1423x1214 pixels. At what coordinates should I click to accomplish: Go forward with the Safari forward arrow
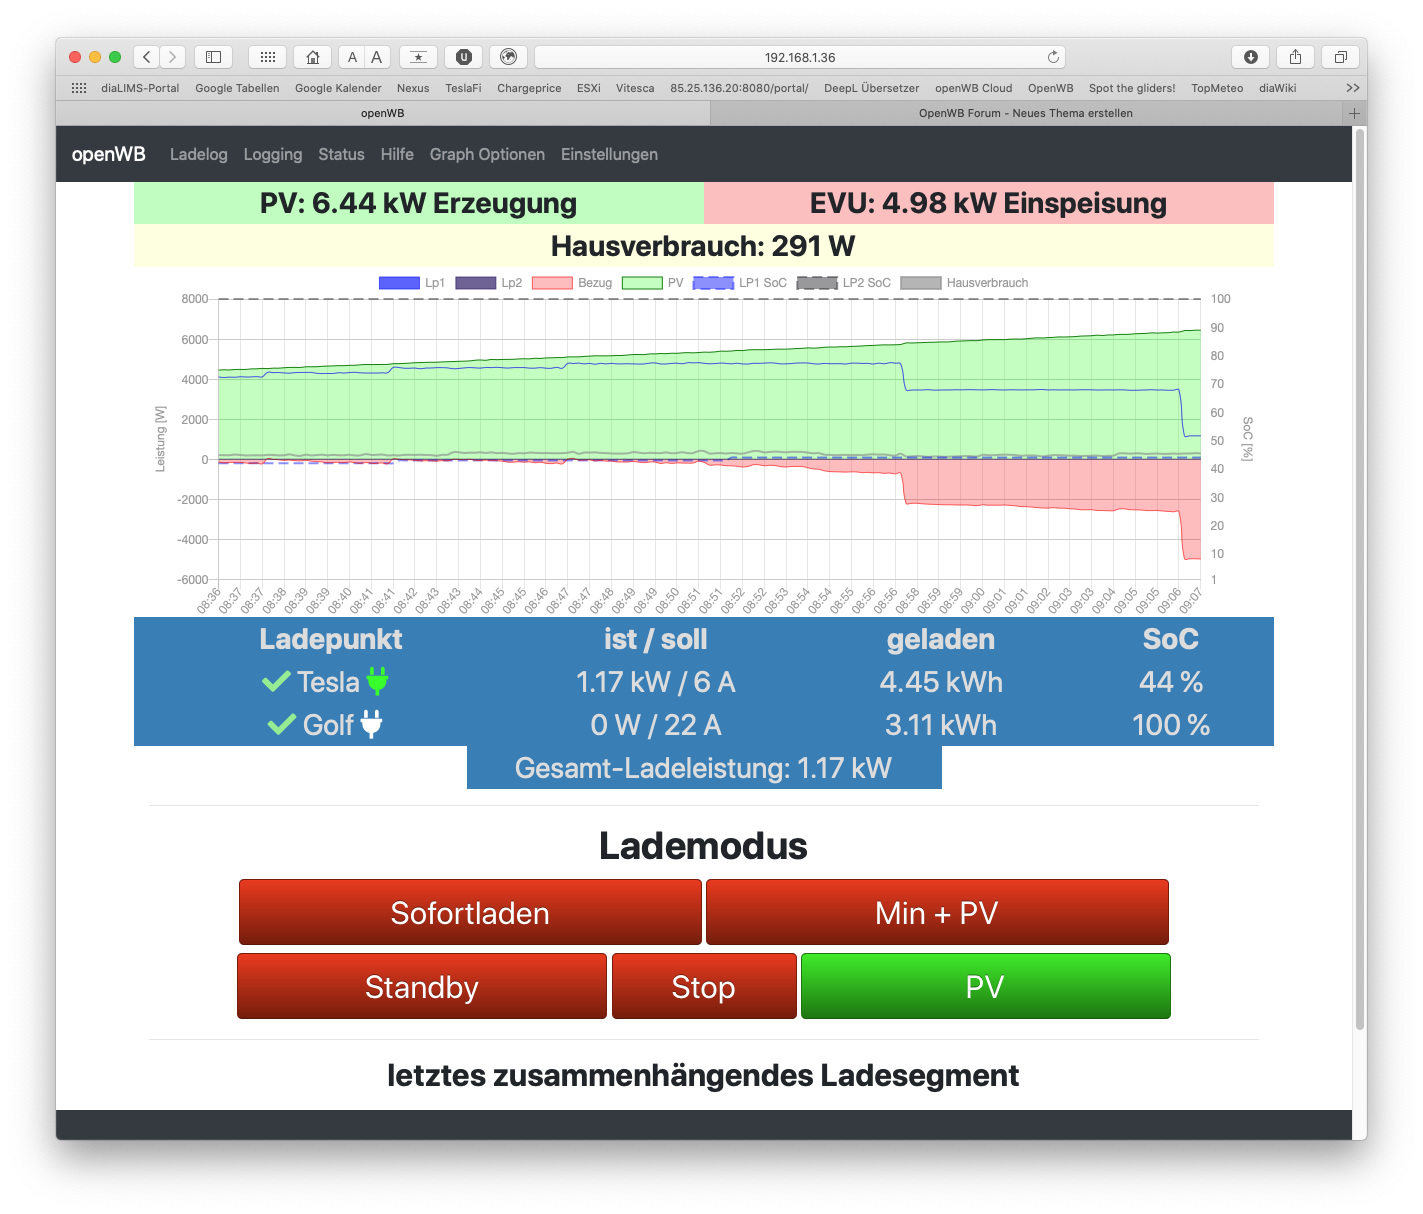click(x=173, y=57)
